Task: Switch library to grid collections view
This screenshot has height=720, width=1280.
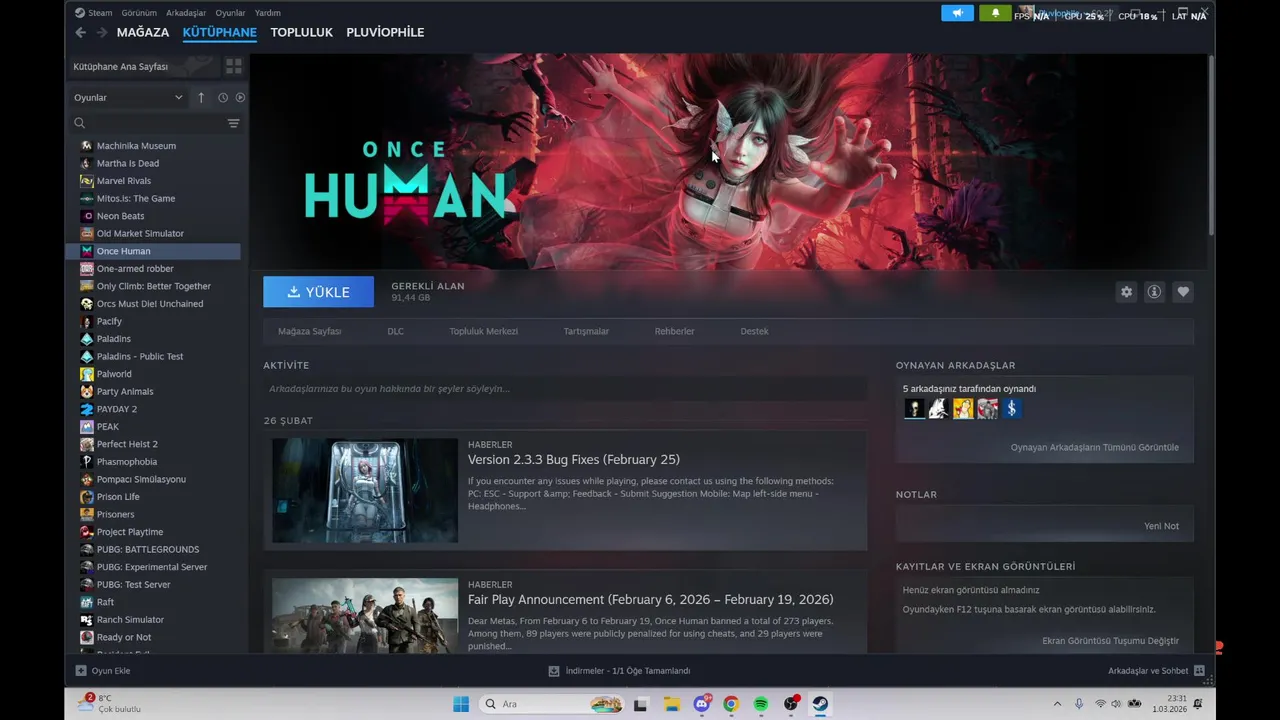Action: click(x=234, y=66)
